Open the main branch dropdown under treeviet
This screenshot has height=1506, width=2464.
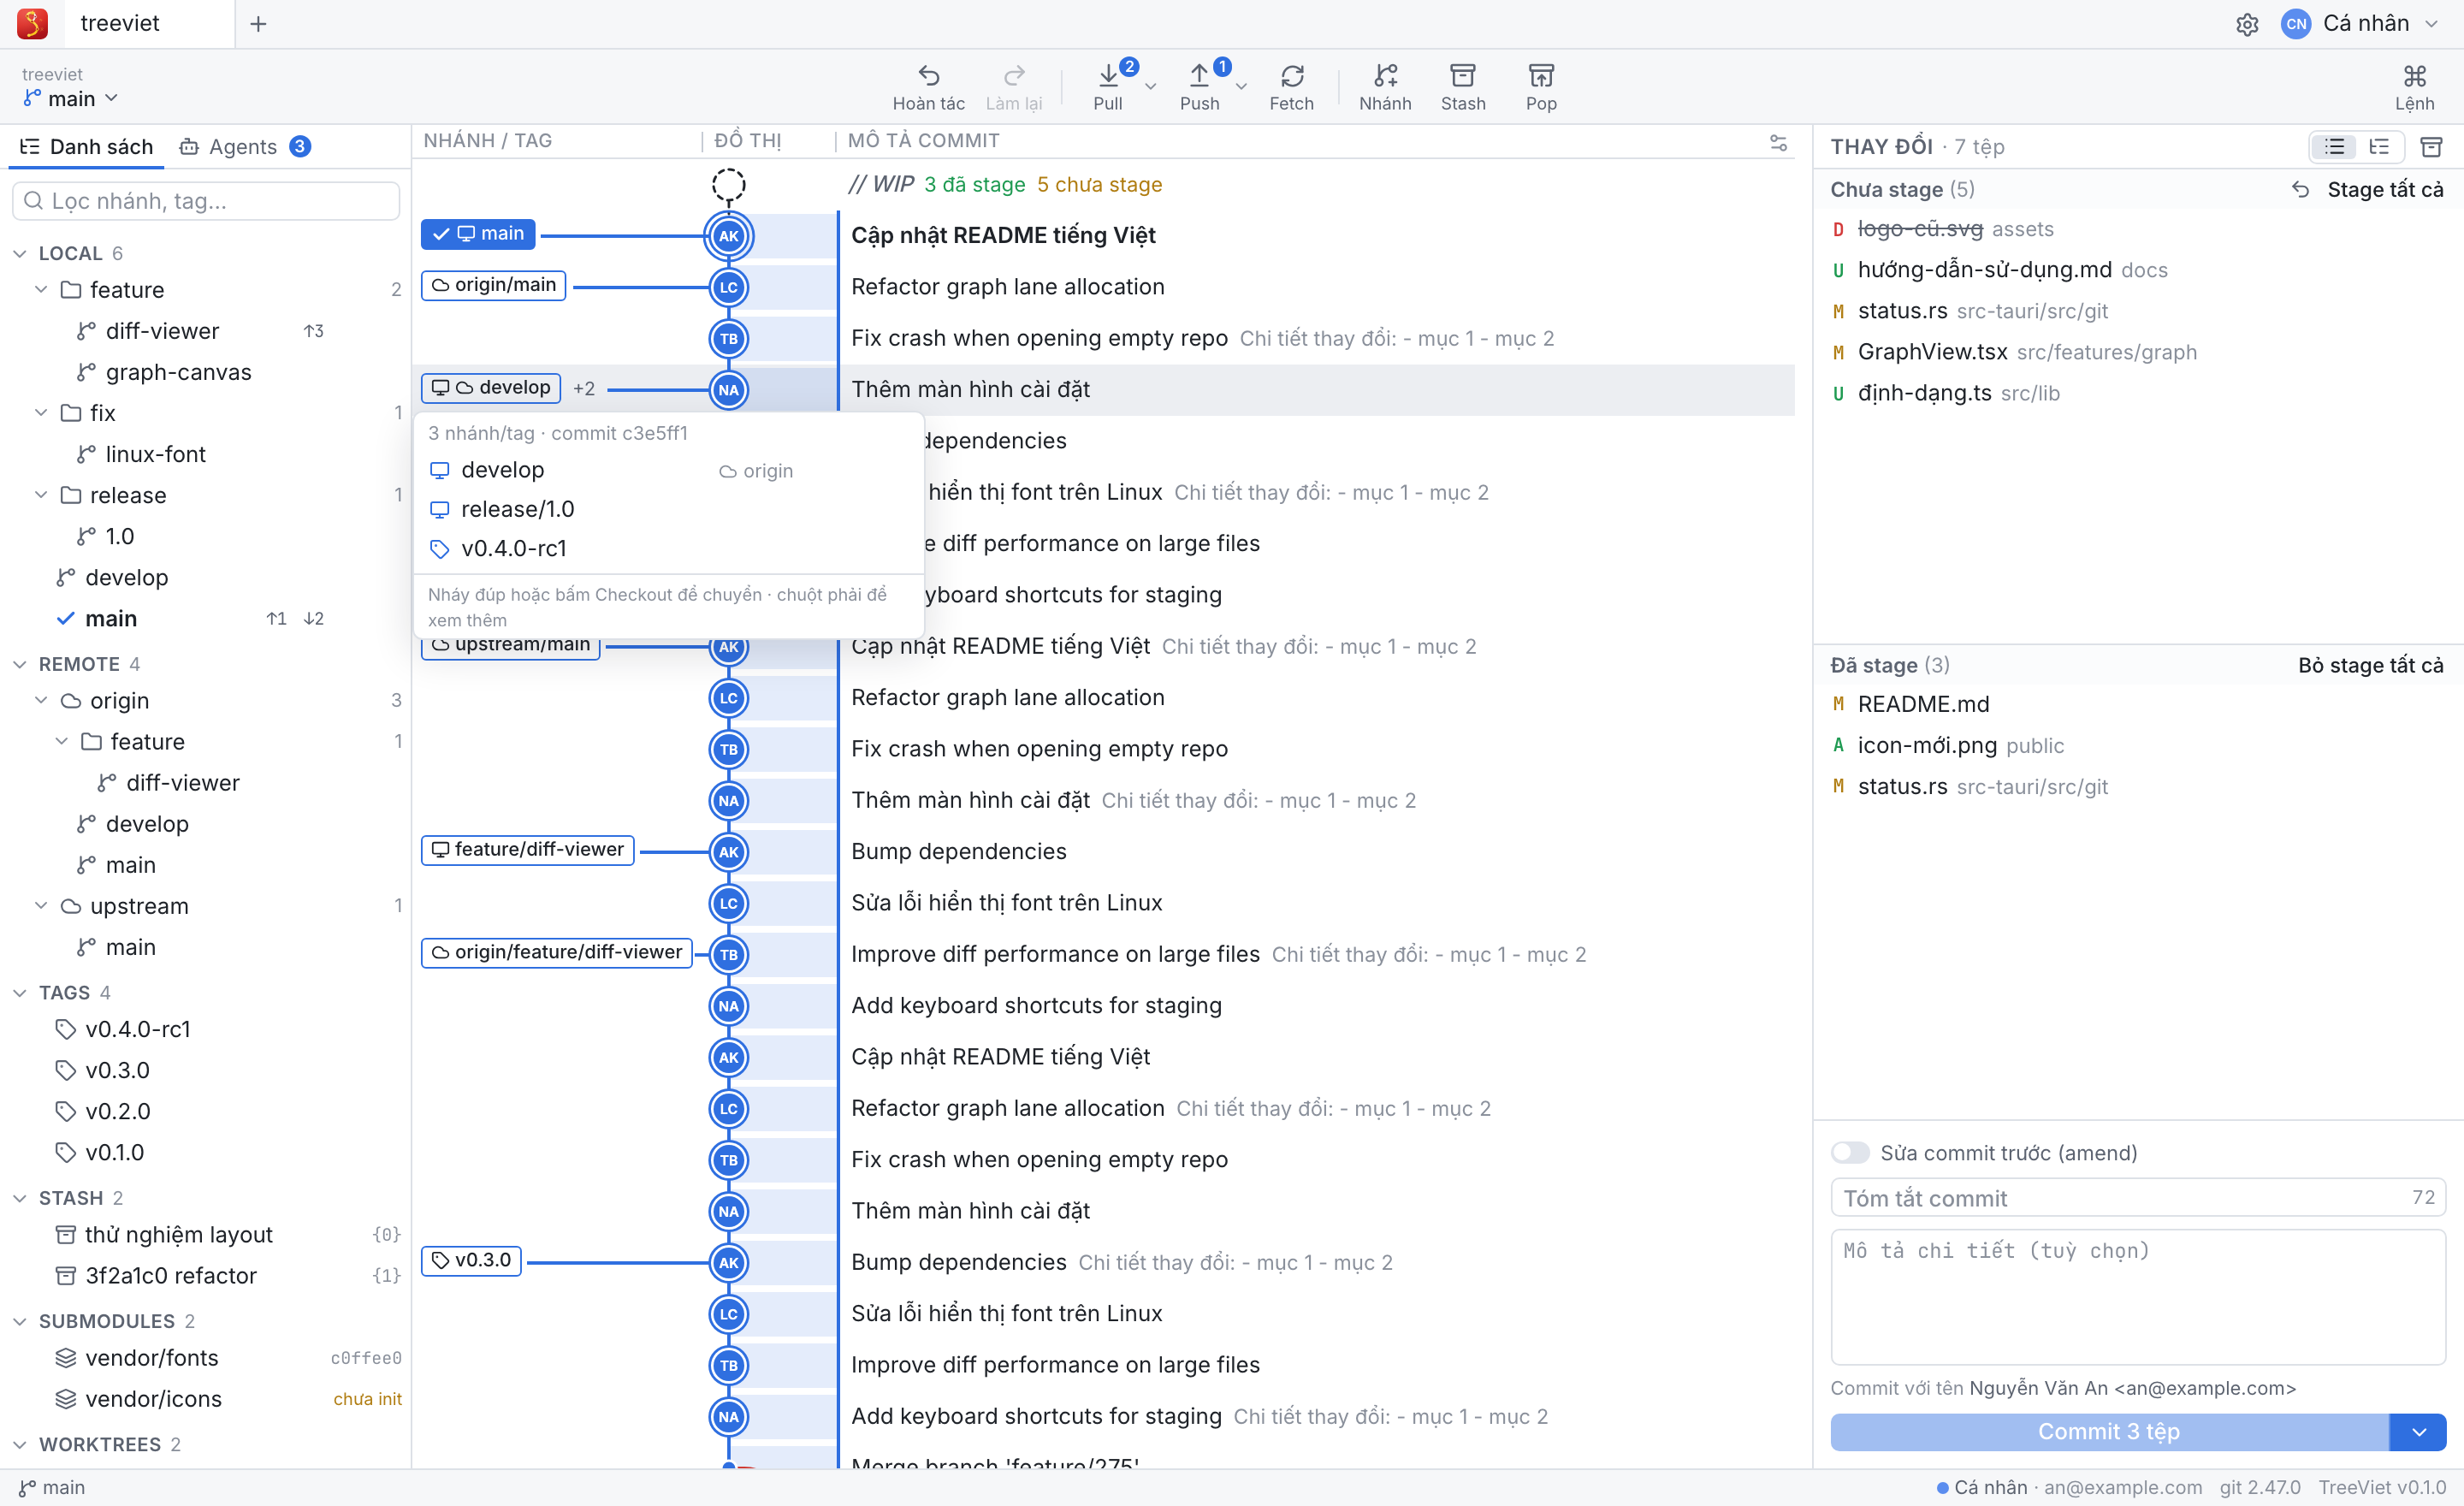[70, 98]
